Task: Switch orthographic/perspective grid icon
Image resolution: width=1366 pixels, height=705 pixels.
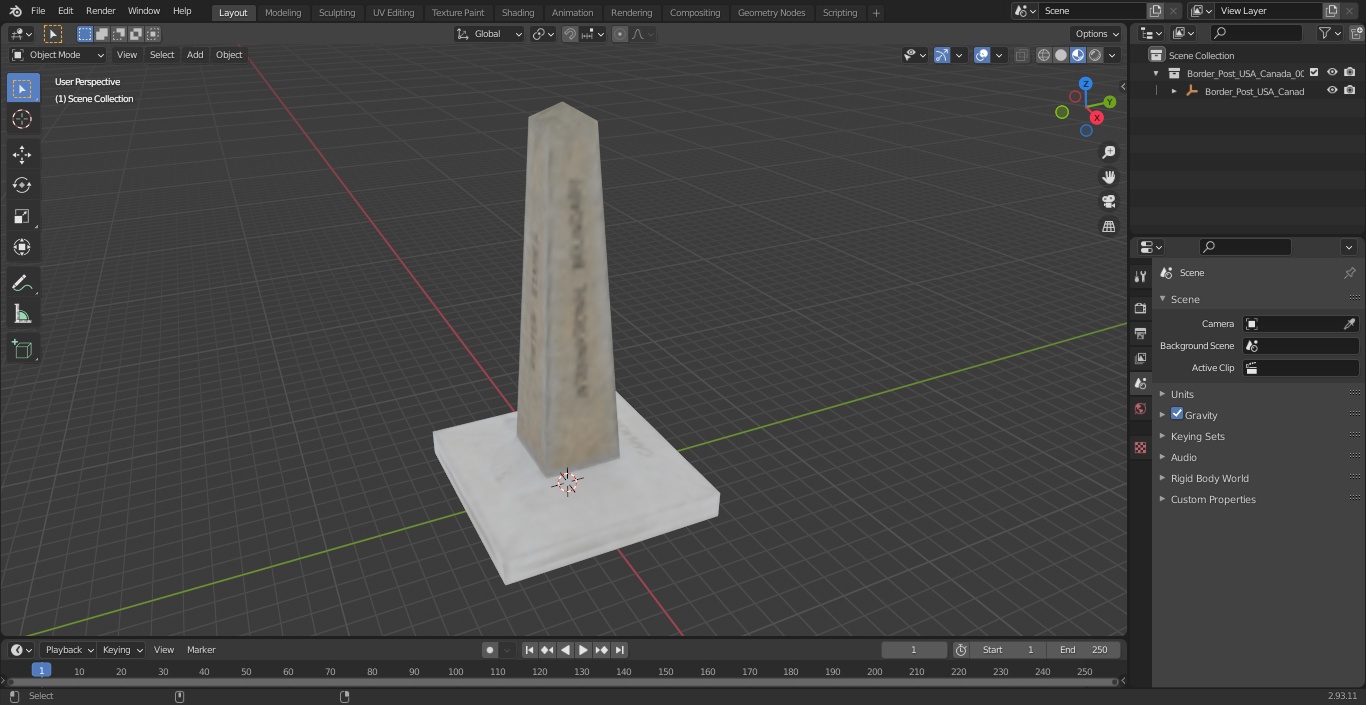Action: tap(1108, 226)
